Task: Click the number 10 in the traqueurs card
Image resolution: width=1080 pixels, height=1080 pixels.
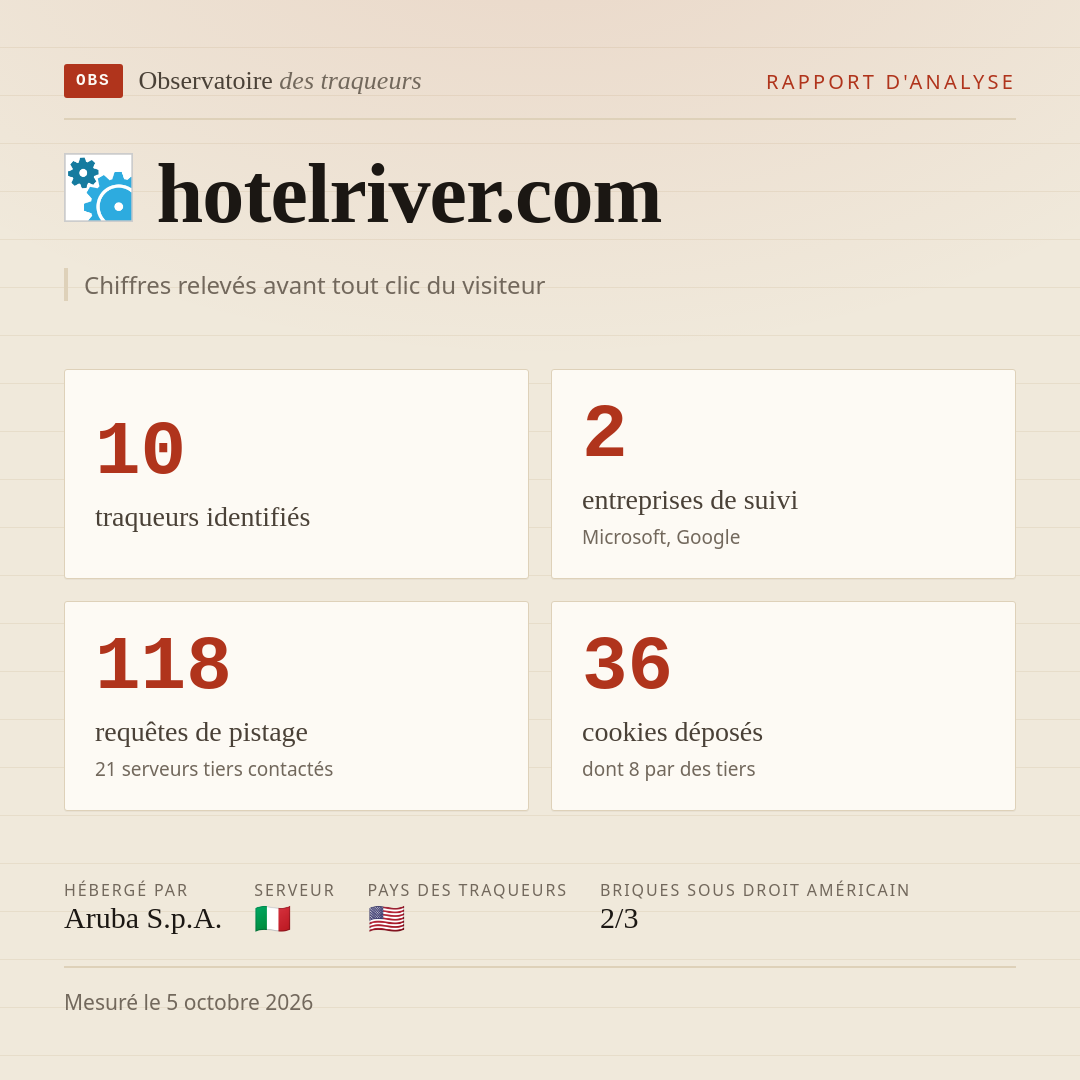Action: (140, 449)
